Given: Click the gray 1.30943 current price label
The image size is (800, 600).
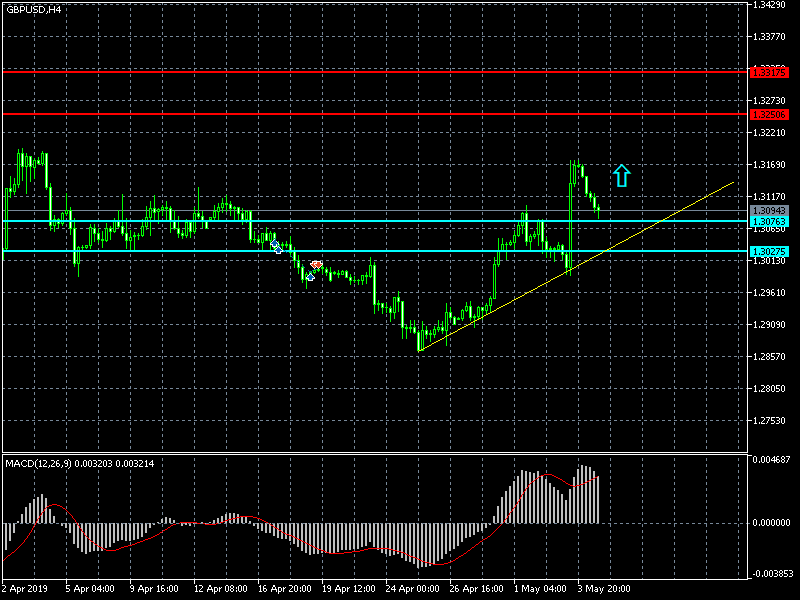Looking at the screenshot, I should (x=767, y=211).
